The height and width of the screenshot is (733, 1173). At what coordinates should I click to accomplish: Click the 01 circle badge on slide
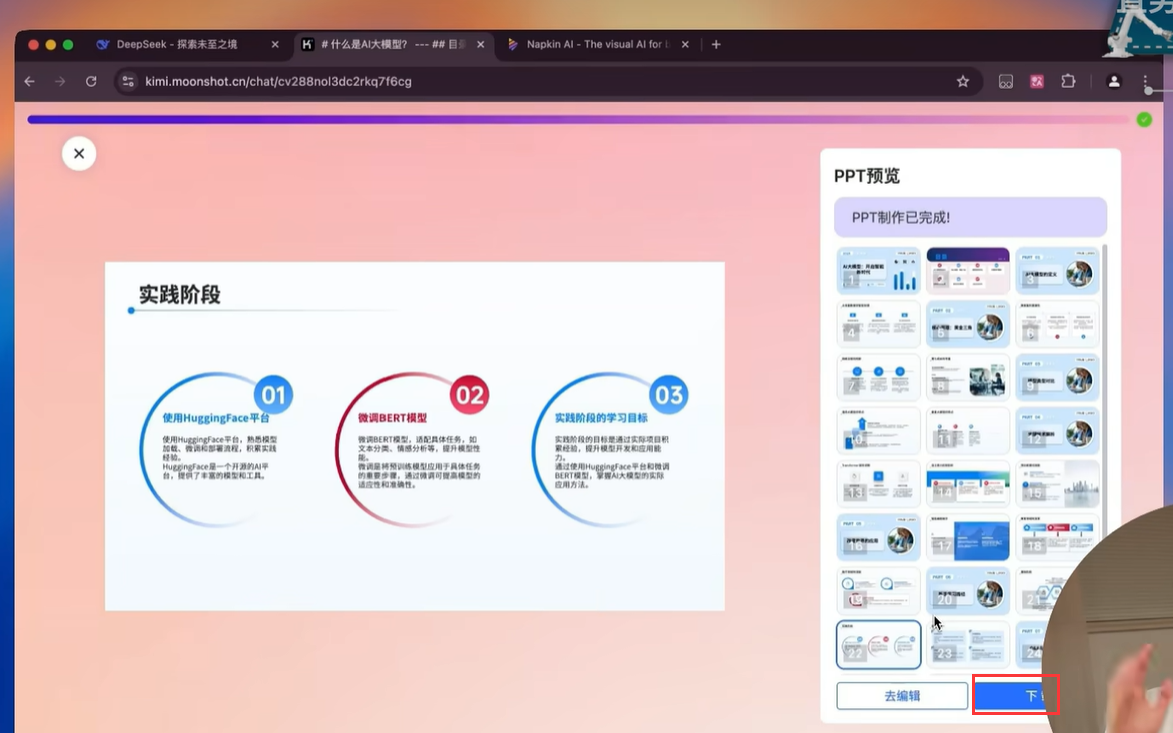[273, 394]
